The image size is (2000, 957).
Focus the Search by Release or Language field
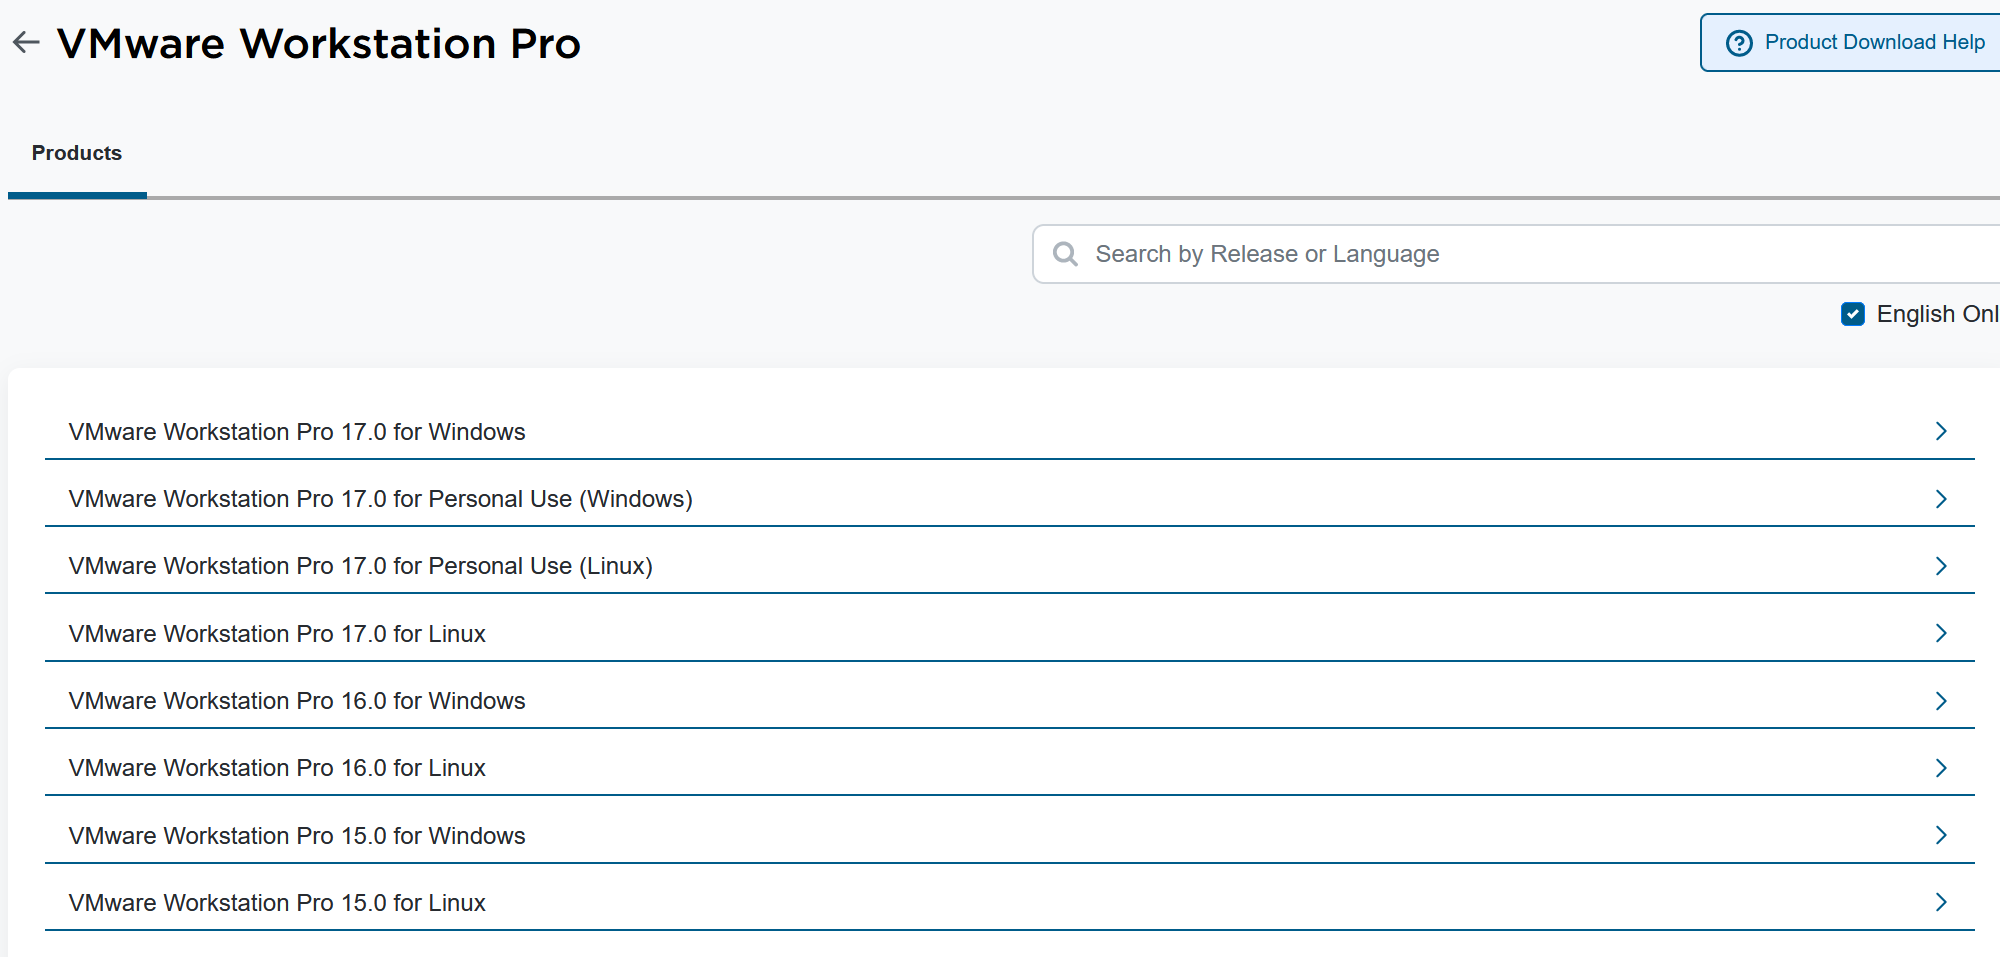(x=1516, y=254)
